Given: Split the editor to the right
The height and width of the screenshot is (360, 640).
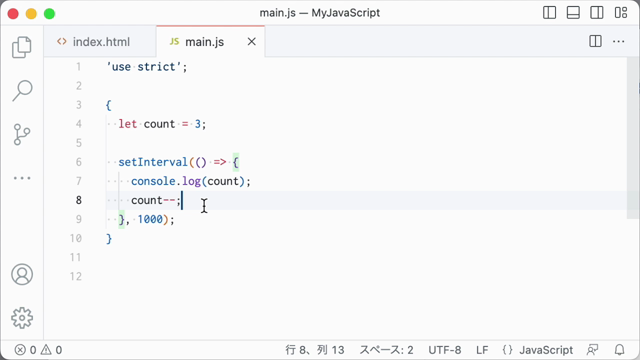Looking at the screenshot, I should [x=596, y=41].
